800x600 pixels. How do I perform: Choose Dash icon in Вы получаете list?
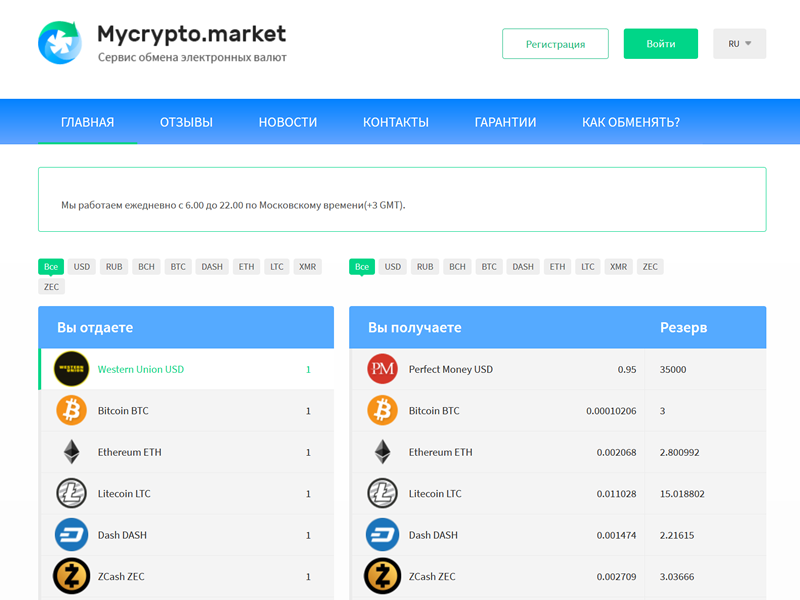tap(383, 535)
